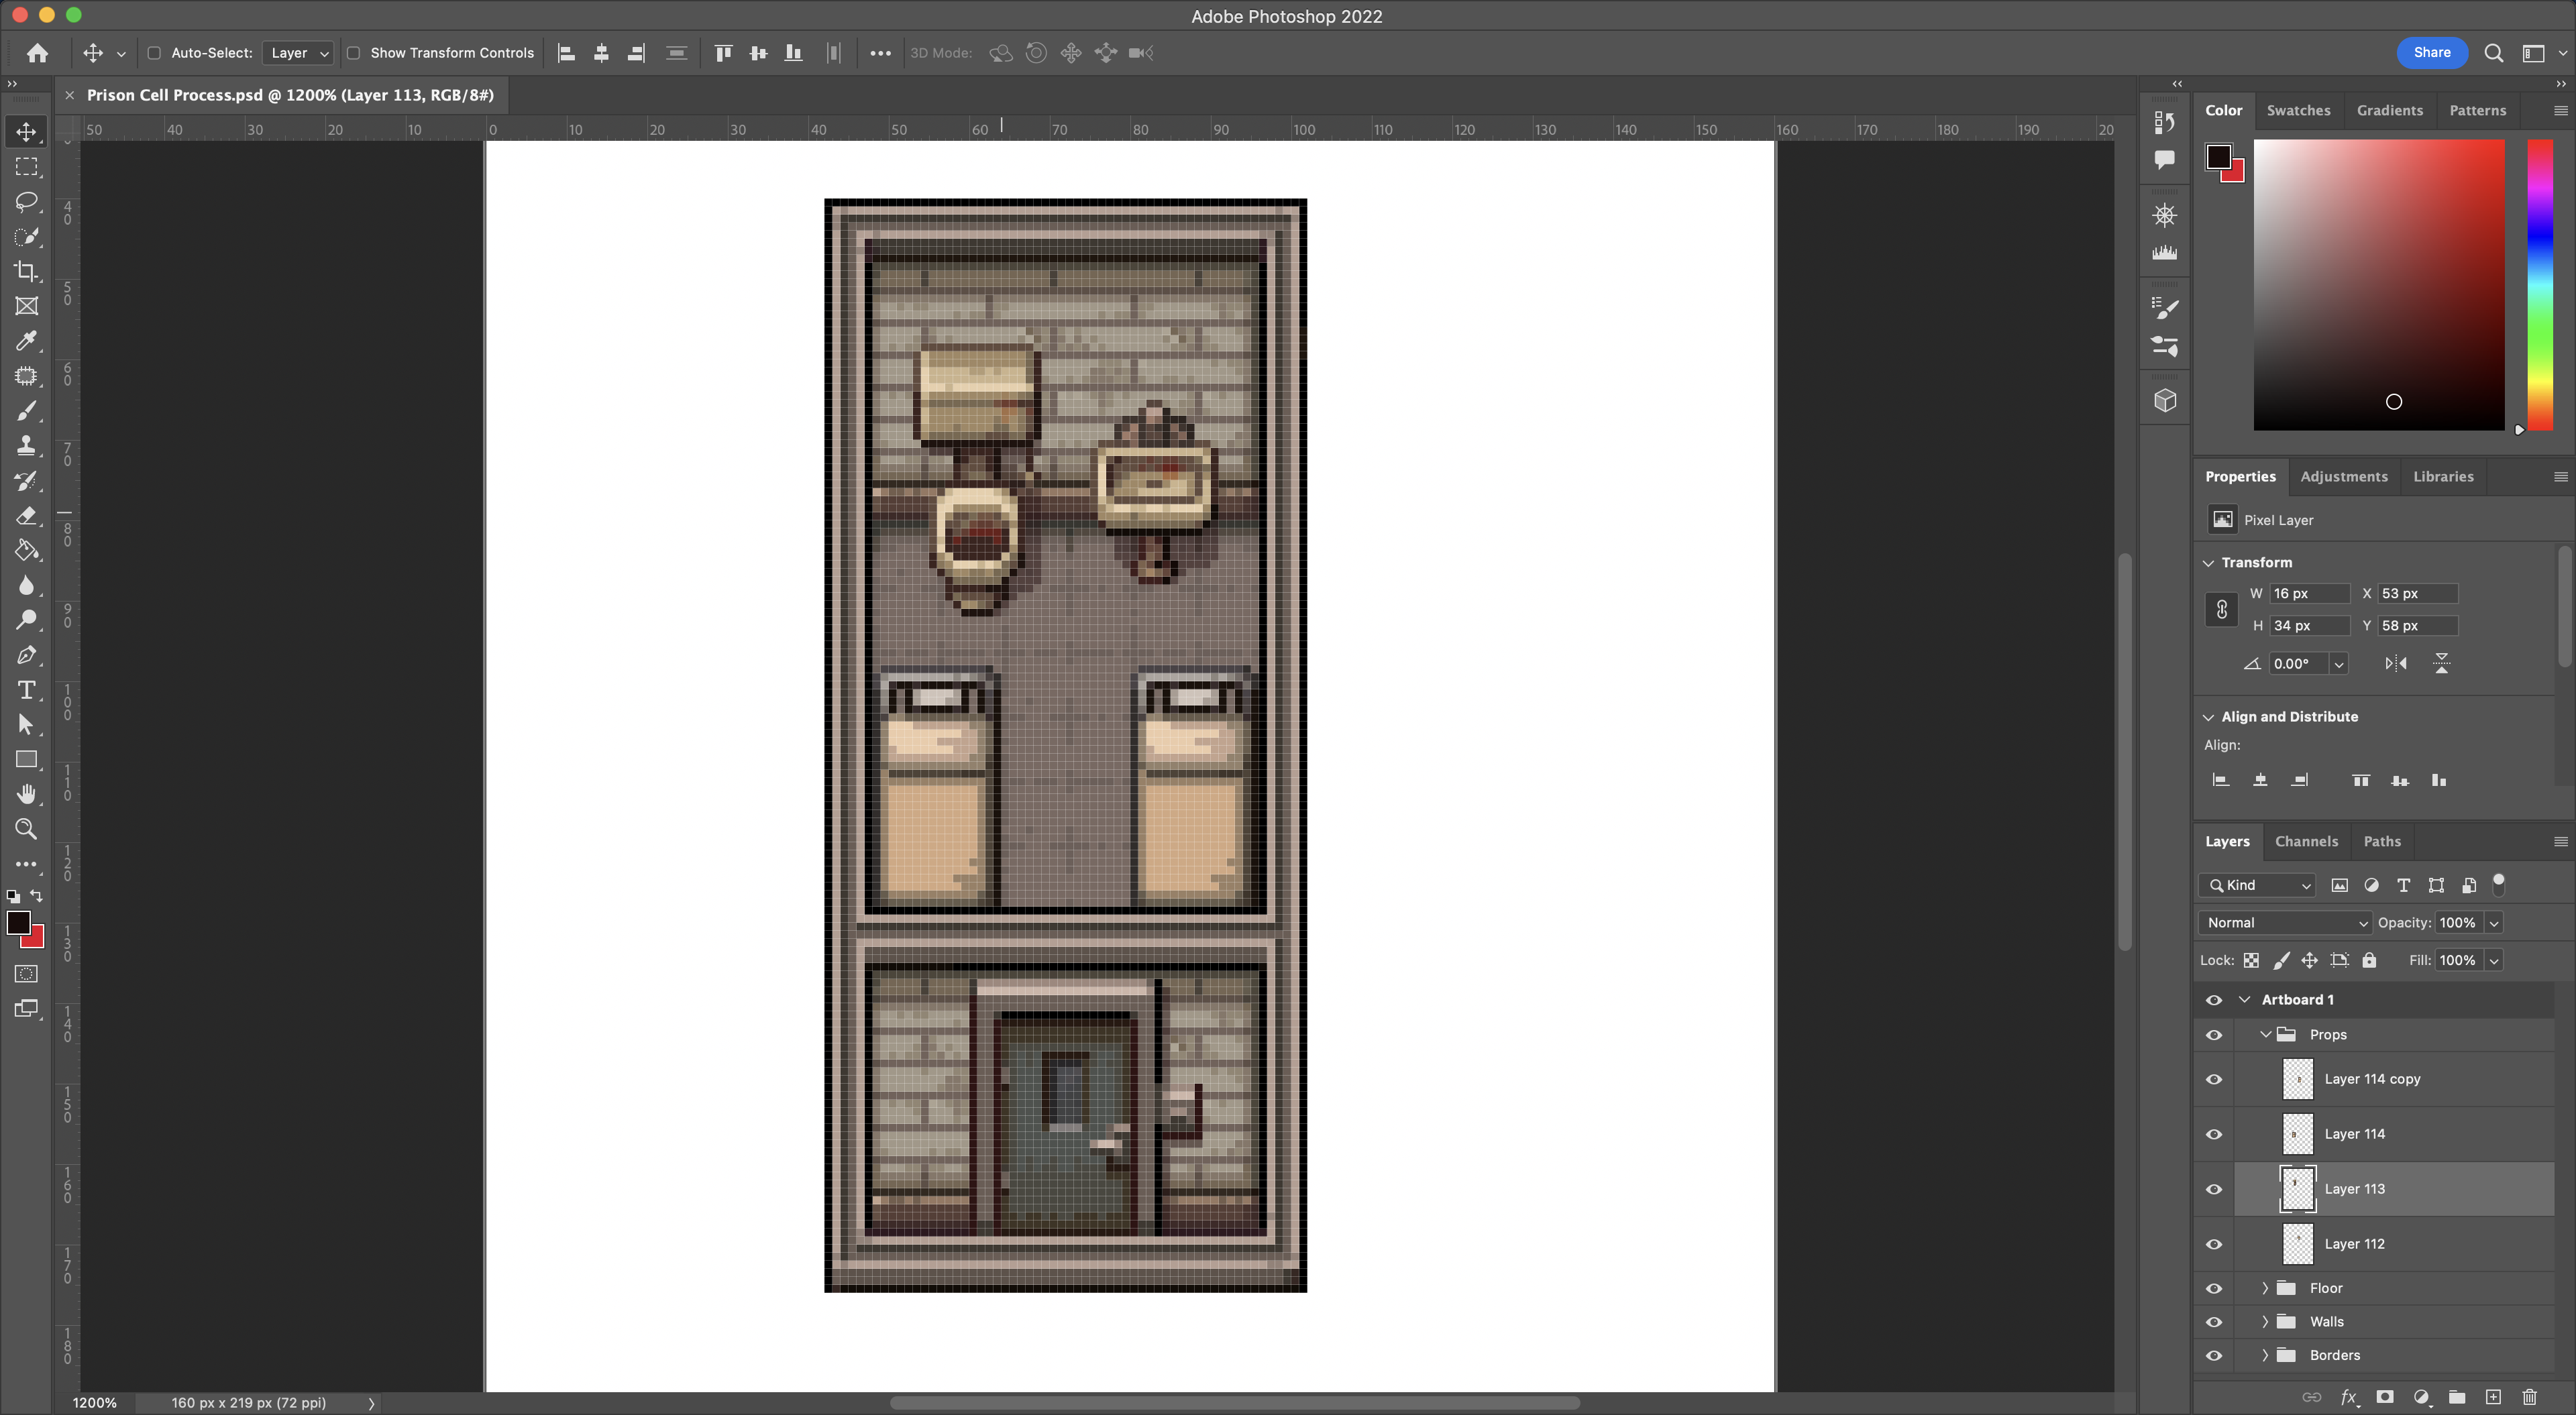Screen dimensions: 2576x1415
Task: Click the Width input field
Action: [2309, 594]
